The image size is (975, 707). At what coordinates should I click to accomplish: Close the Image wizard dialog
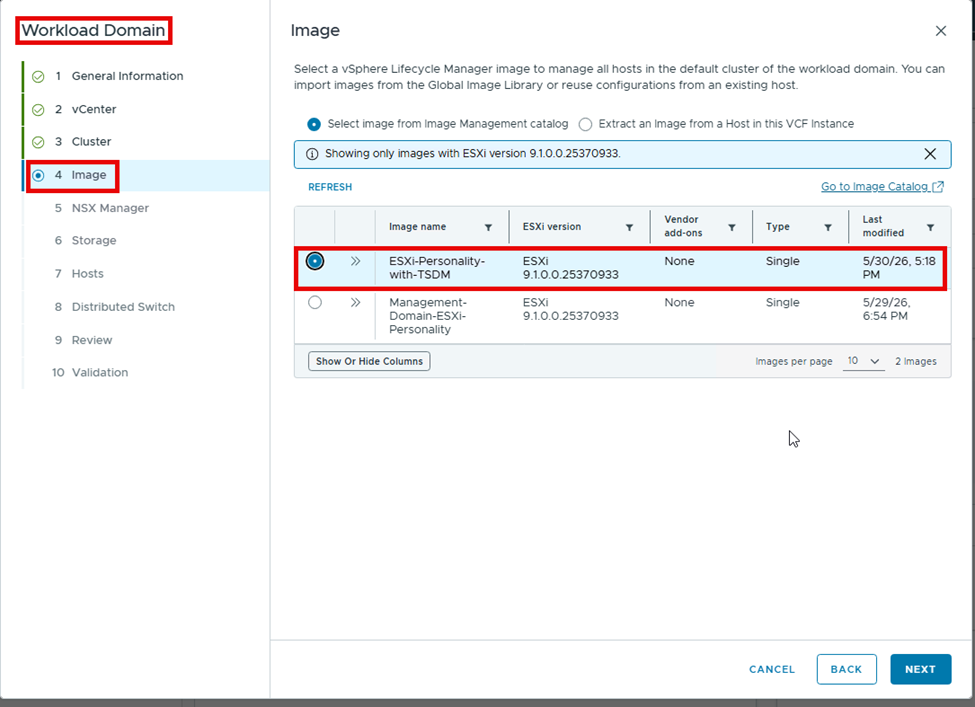click(x=941, y=31)
